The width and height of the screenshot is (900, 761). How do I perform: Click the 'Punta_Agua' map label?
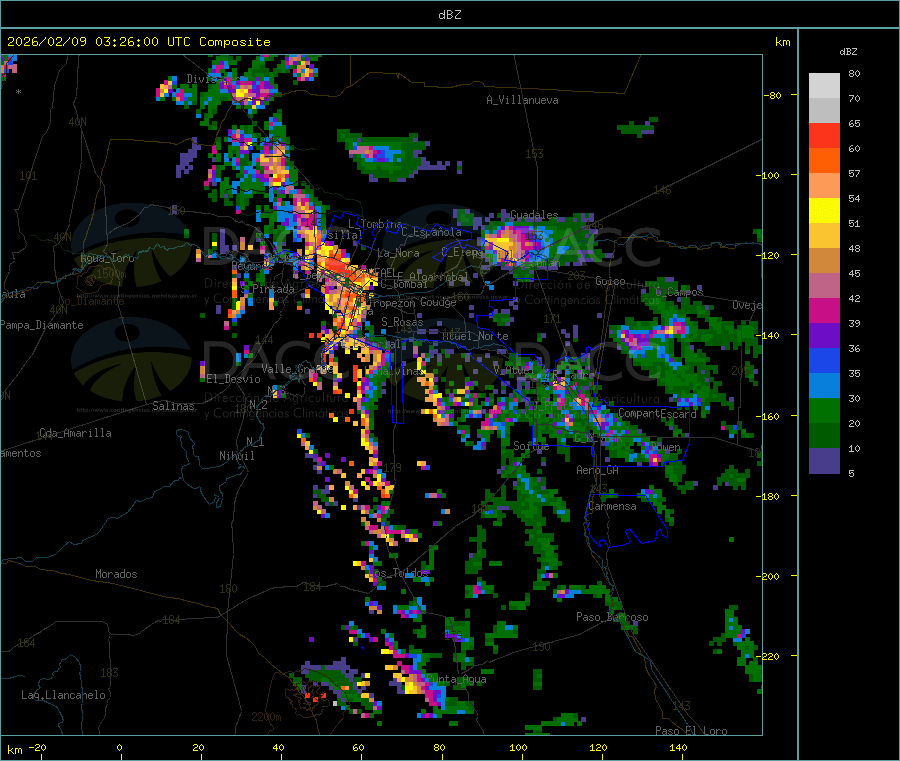pyautogui.click(x=456, y=679)
